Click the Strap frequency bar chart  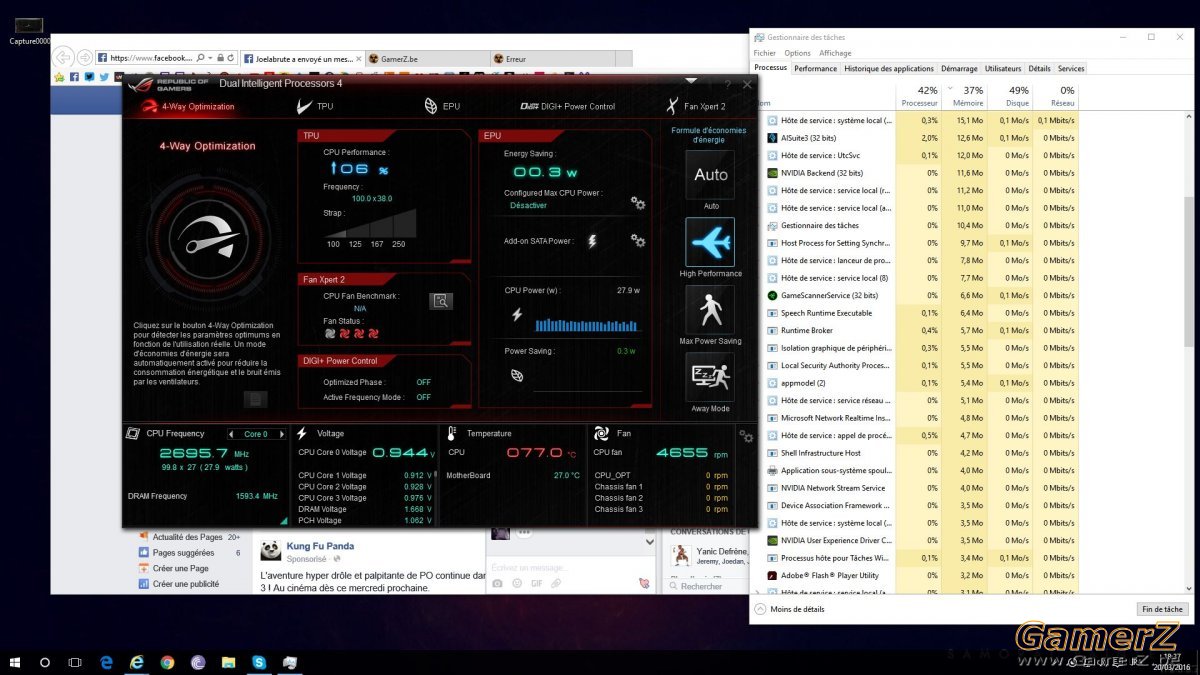click(370, 223)
